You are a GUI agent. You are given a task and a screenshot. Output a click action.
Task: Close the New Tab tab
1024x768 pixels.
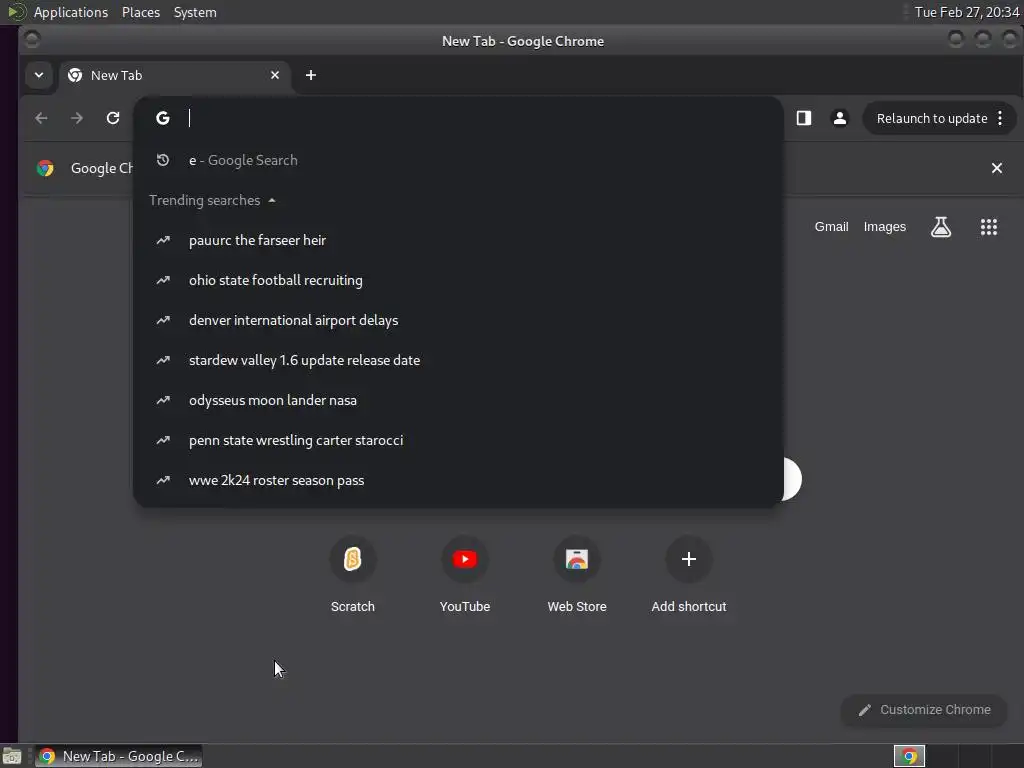(275, 75)
